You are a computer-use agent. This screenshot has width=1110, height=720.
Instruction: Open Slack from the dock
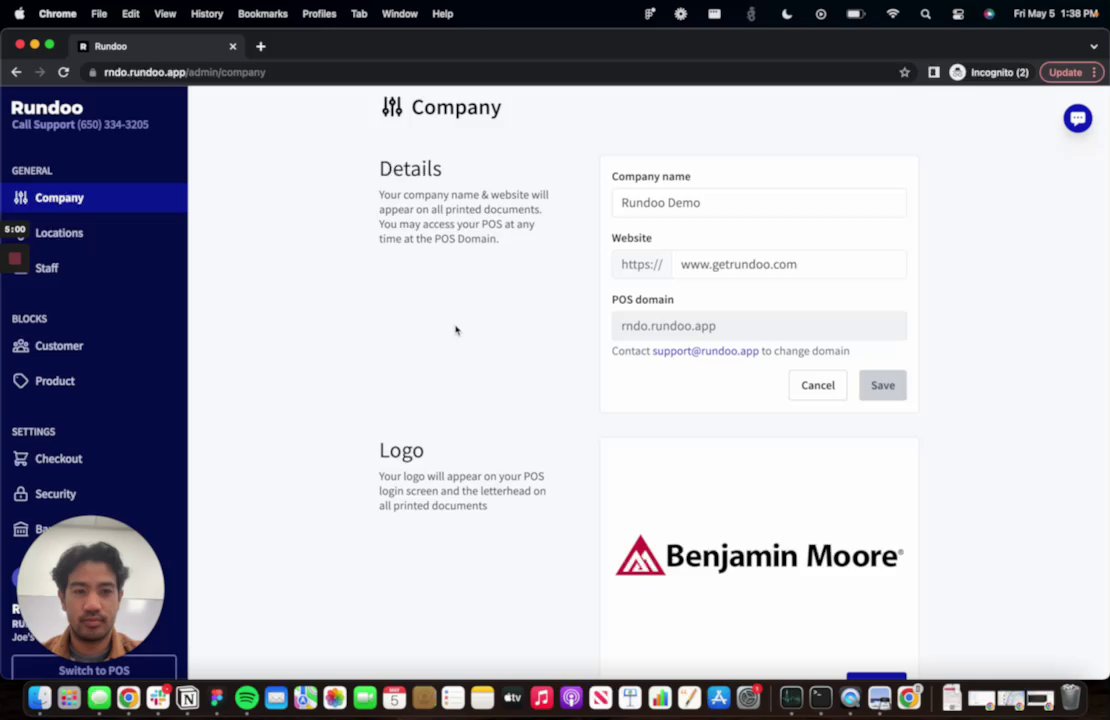(x=159, y=698)
